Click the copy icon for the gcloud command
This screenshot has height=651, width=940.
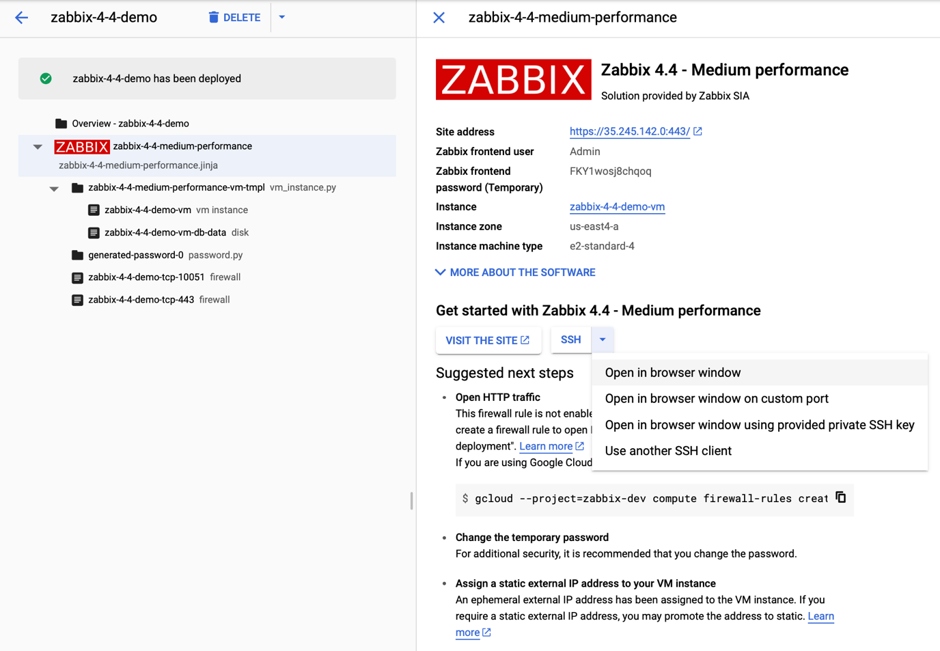pyautogui.click(x=841, y=497)
